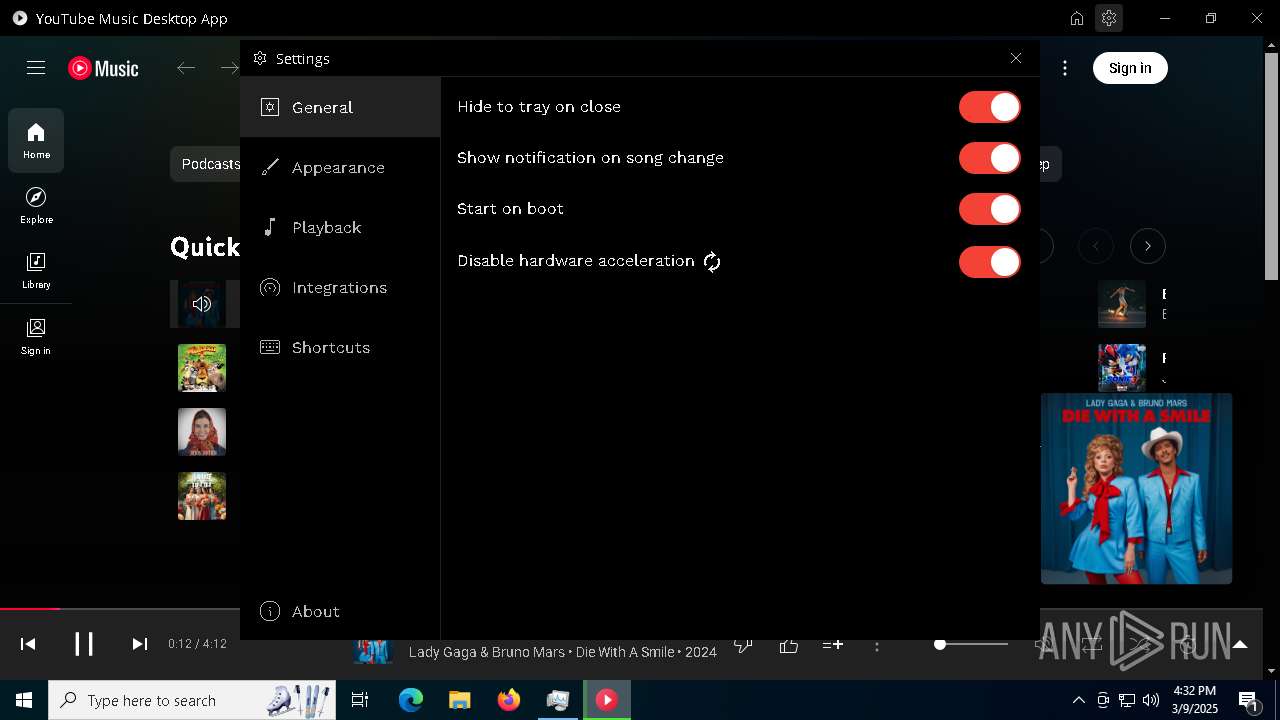Open Microsoft Edge from taskbar
Viewport: 1280px width, 720px height.
pyautogui.click(x=411, y=700)
